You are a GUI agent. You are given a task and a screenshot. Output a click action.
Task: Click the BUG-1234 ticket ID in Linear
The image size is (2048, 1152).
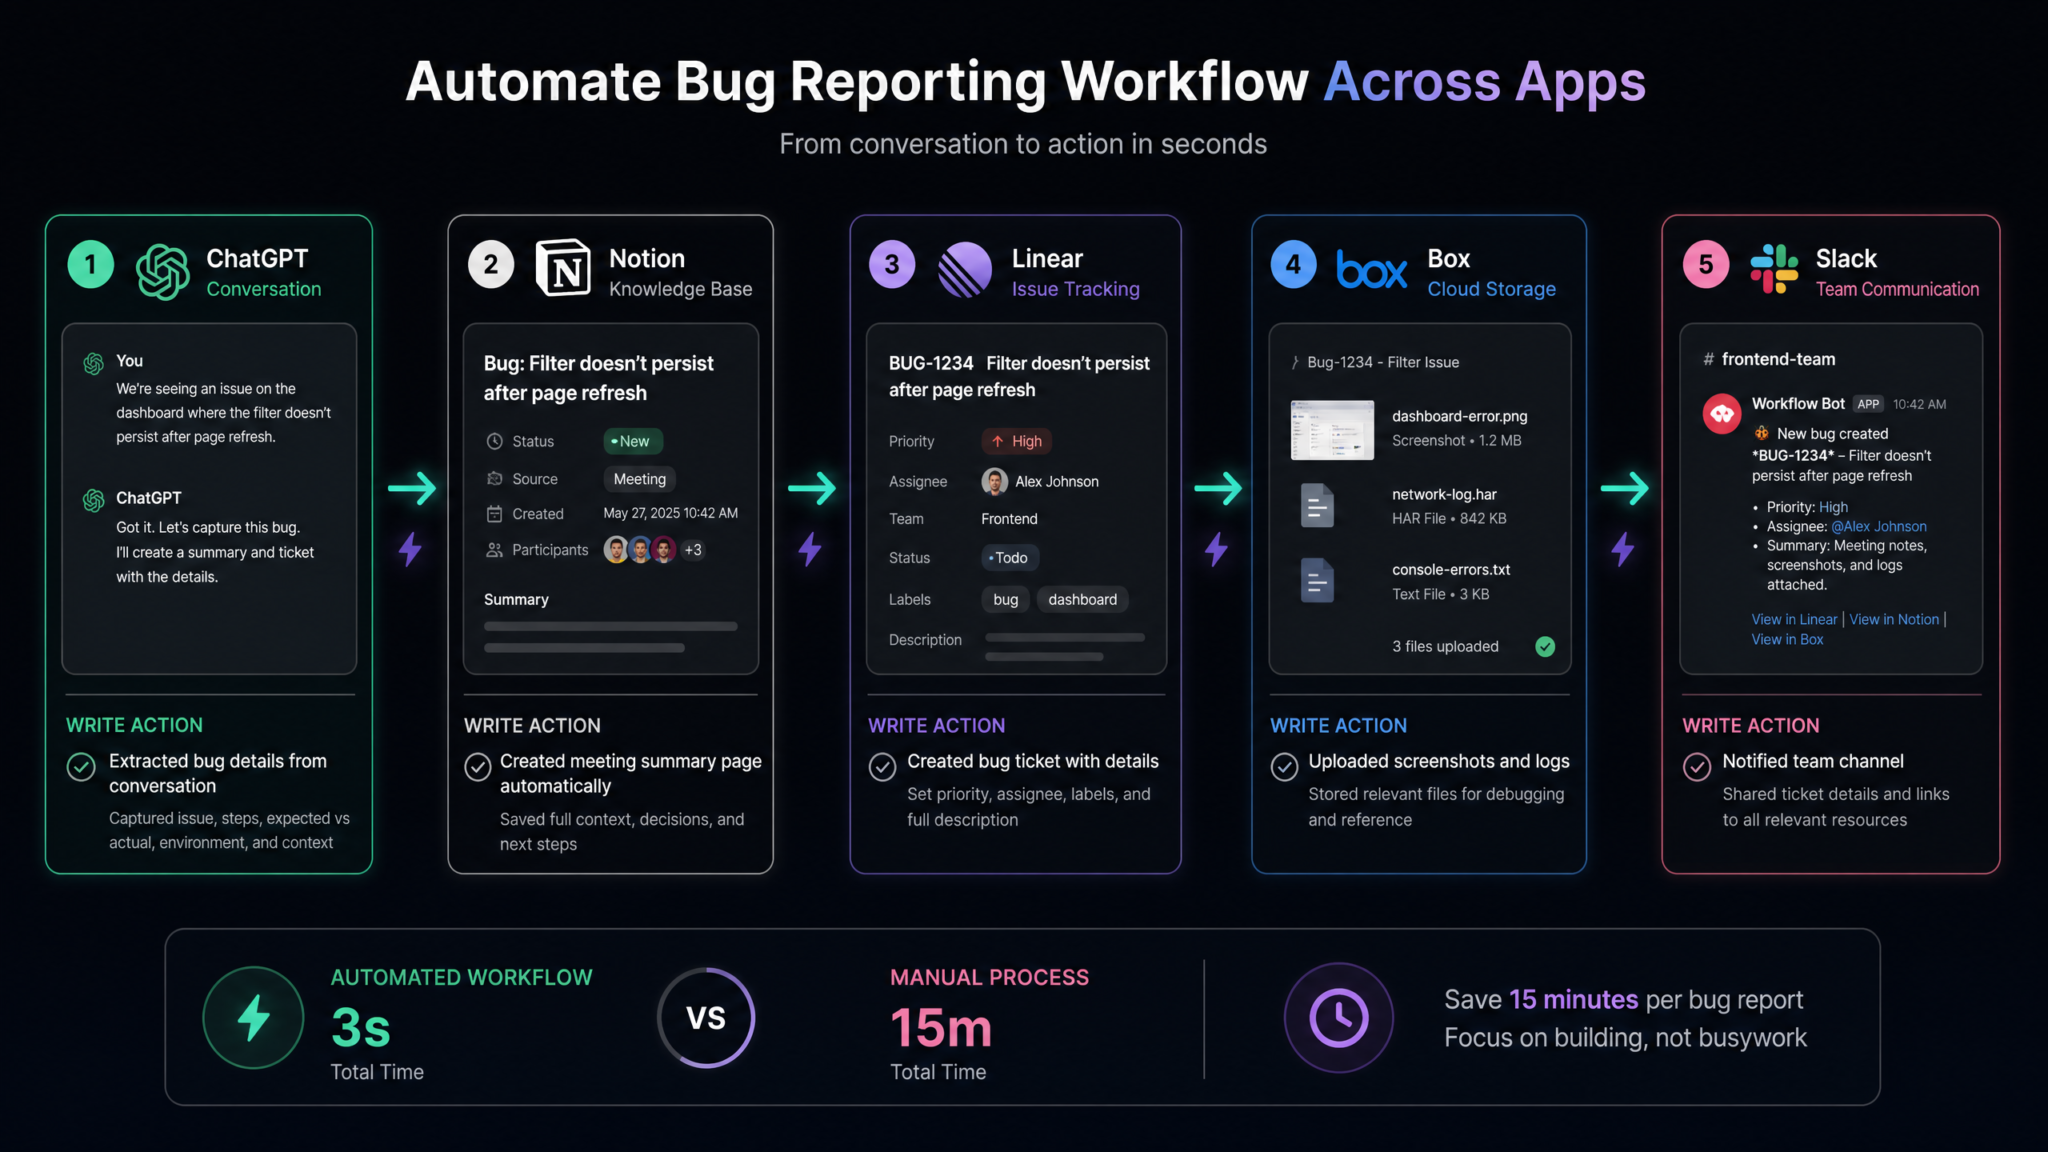[931, 363]
